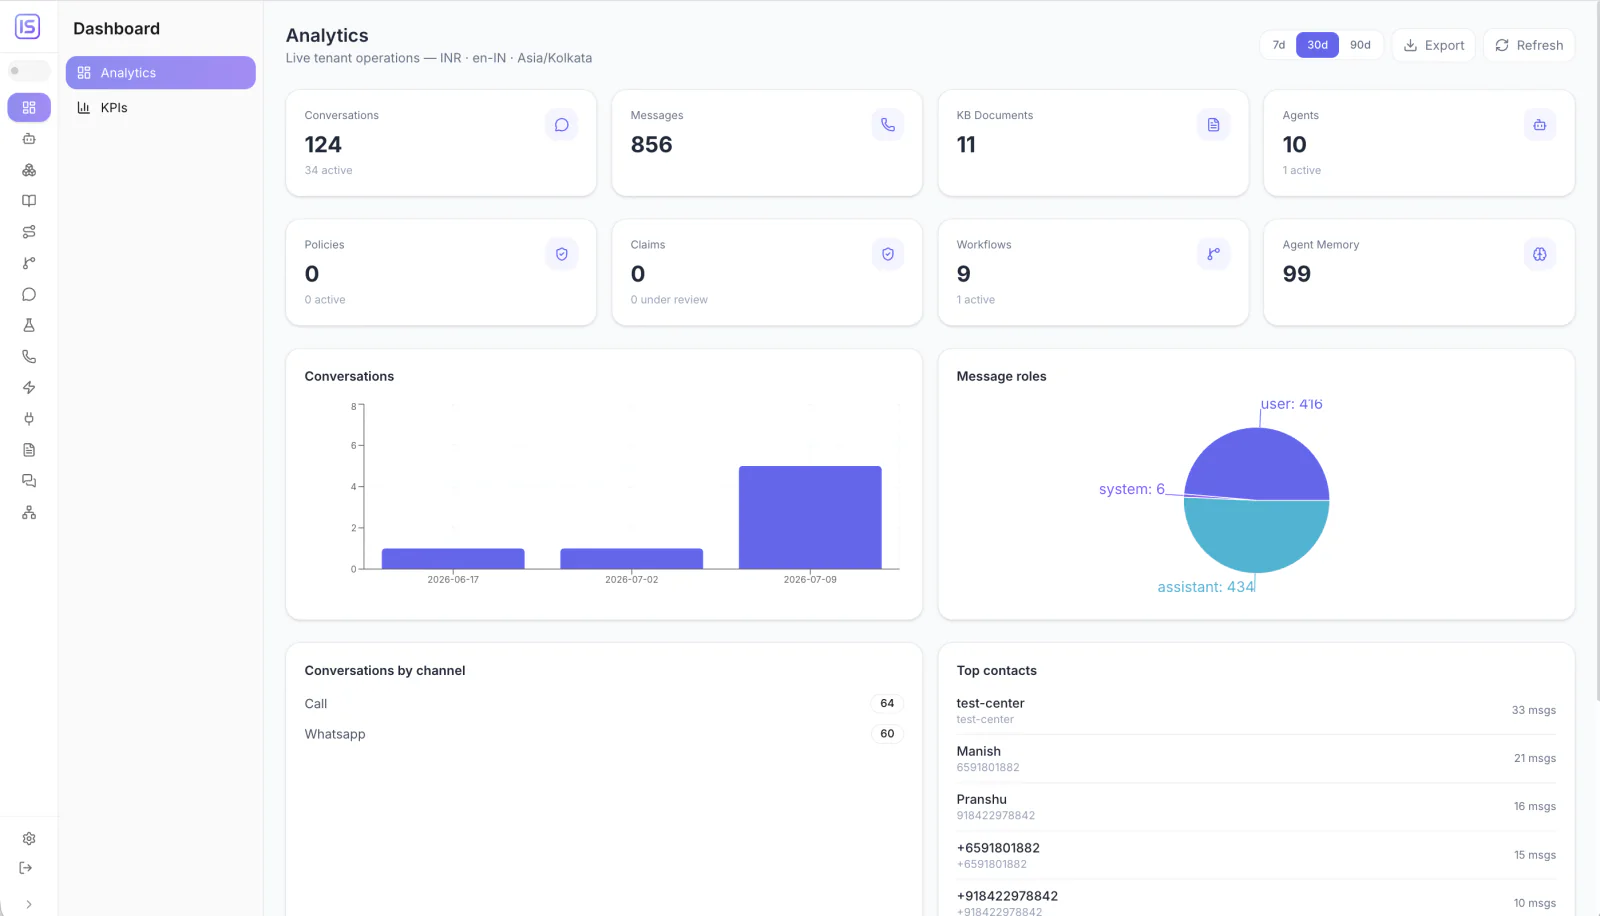The height and width of the screenshot is (916, 1600).
Task: Click the Export button
Action: coord(1434,45)
